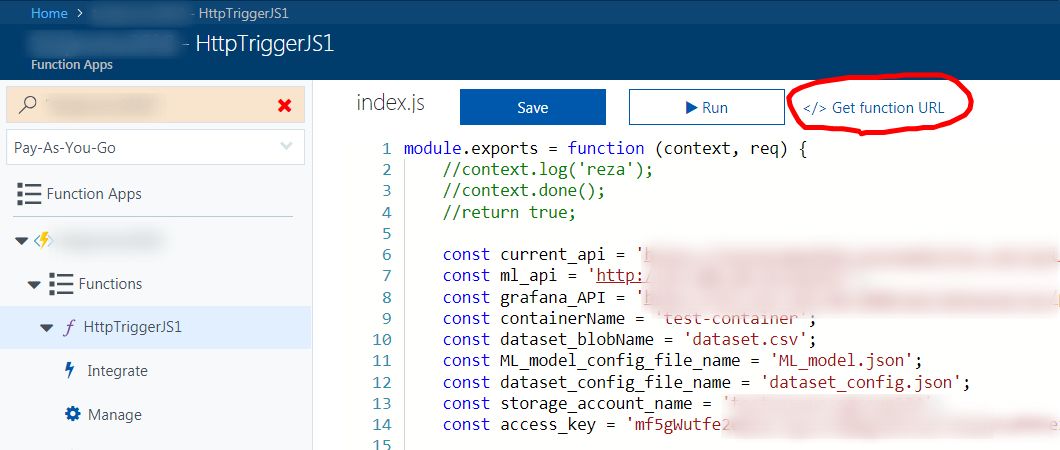Click the //context.done(); comment line
The image size is (1060, 450).
[x=524, y=191]
